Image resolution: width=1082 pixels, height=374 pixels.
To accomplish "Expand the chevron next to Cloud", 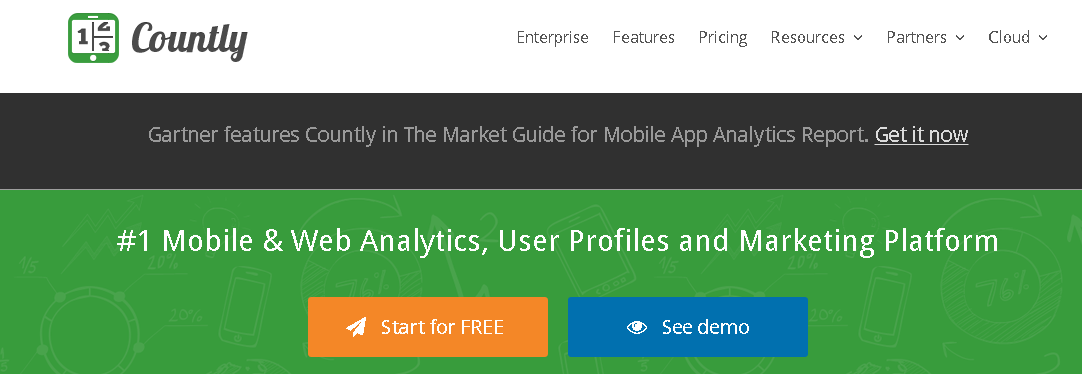I will click(x=1042, y=38).
